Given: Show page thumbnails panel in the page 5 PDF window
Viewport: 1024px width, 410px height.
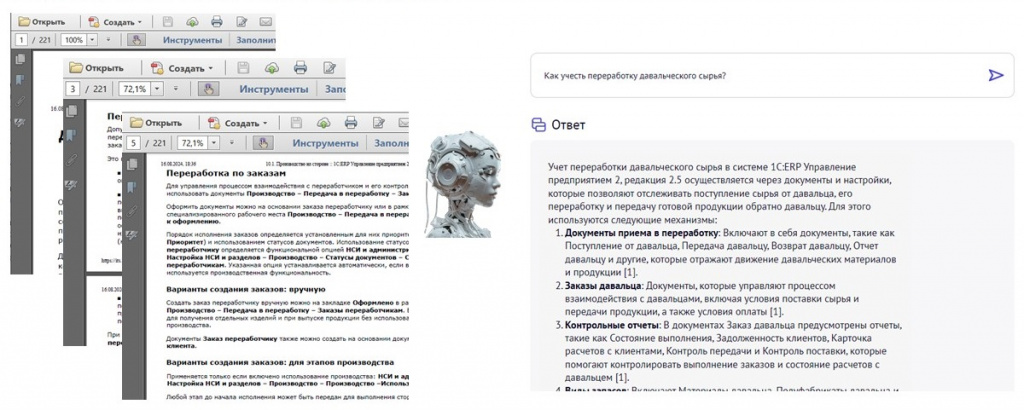Looking at the screenshot, I should coord(132,164).
